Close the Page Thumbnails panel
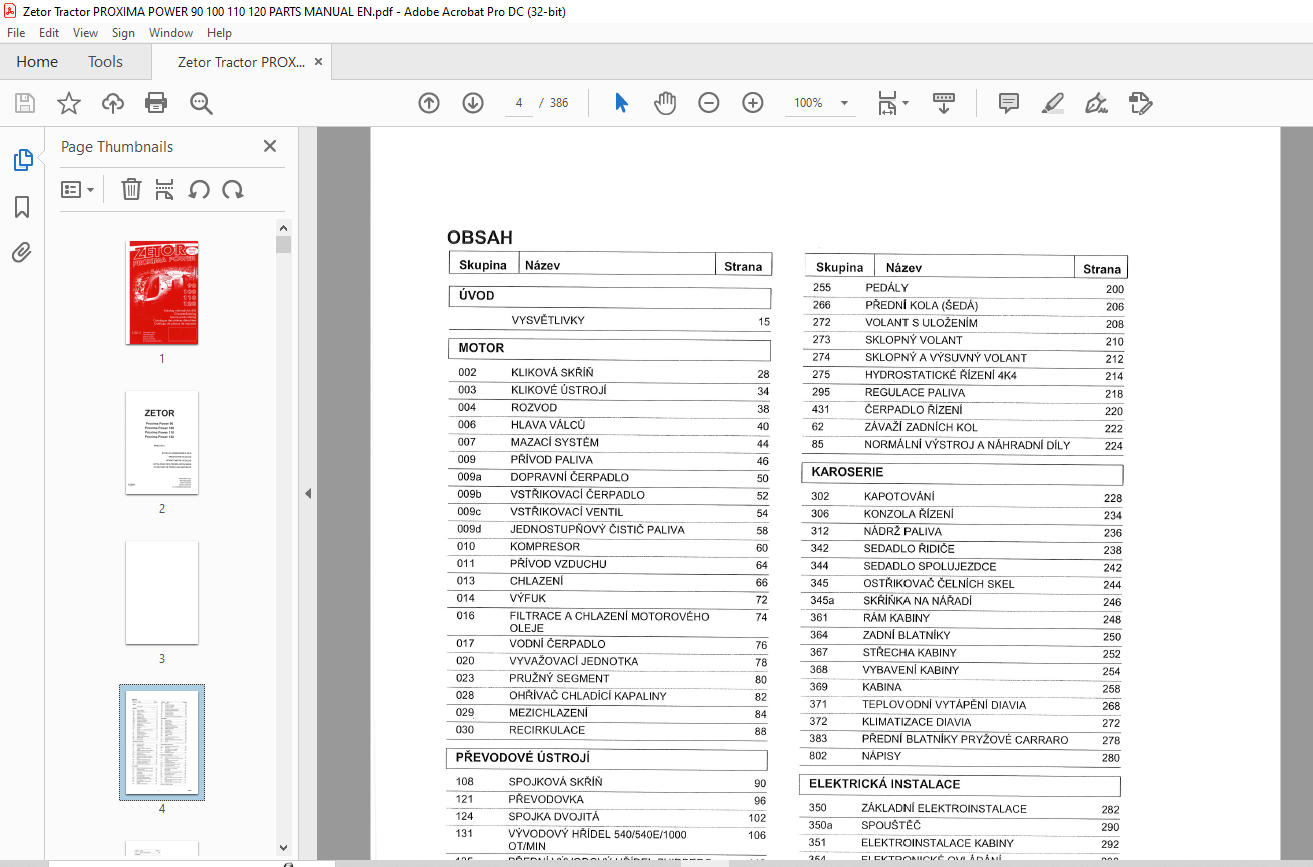The height and width of the screenshot is (867, 1313). (x=270, y=146)
